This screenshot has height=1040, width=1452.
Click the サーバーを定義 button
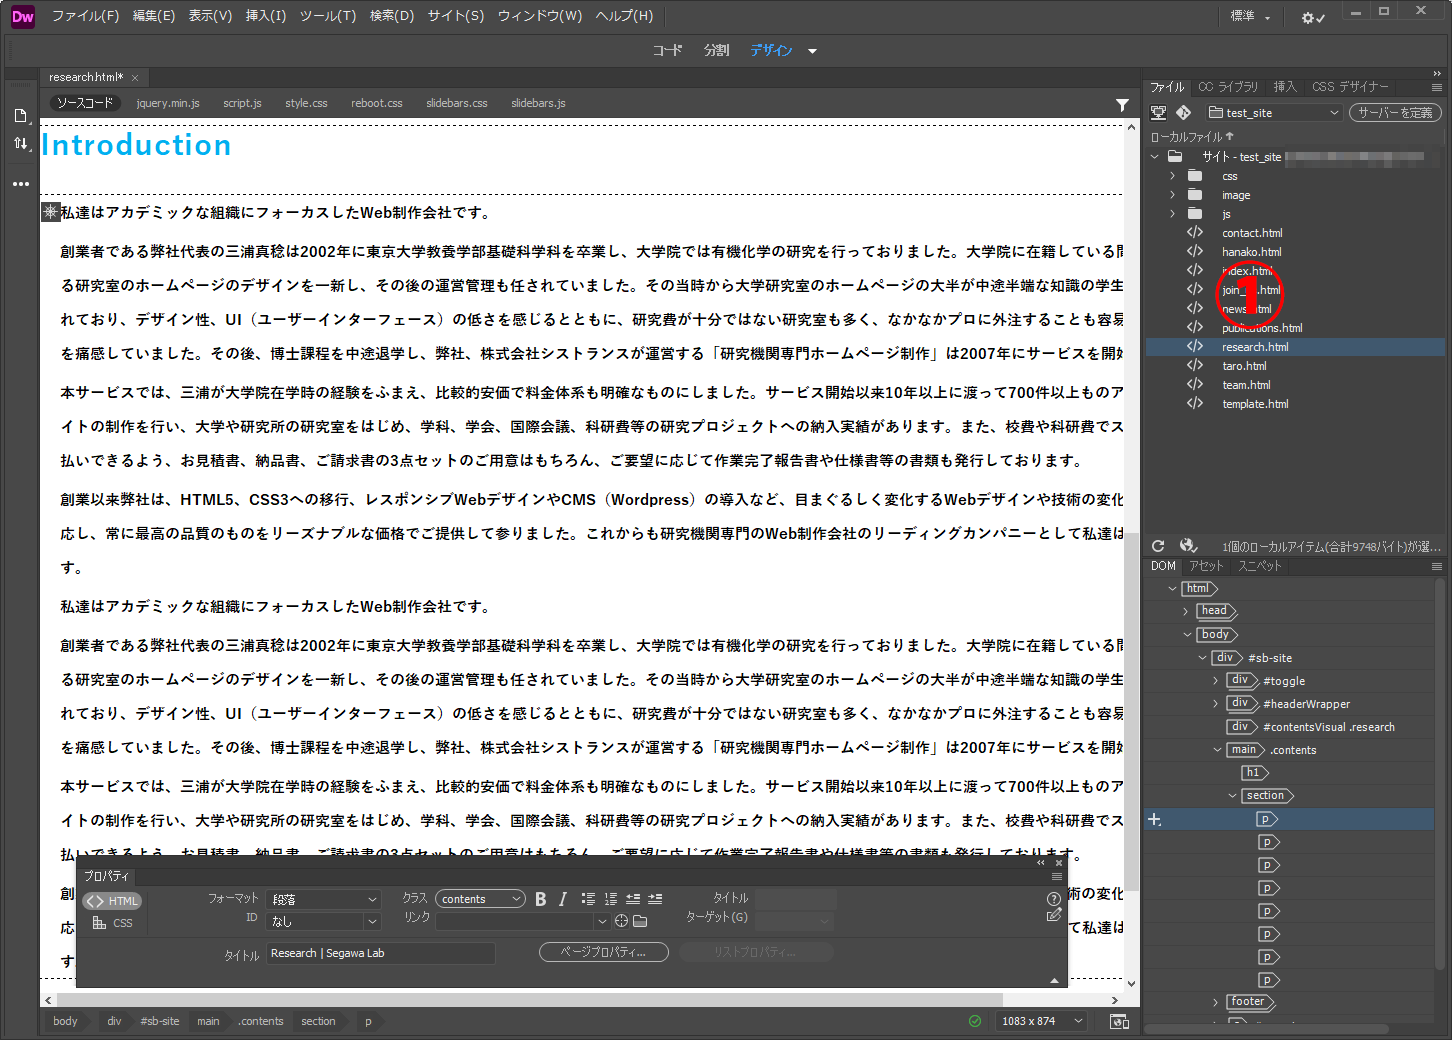tap(1395, 113)
